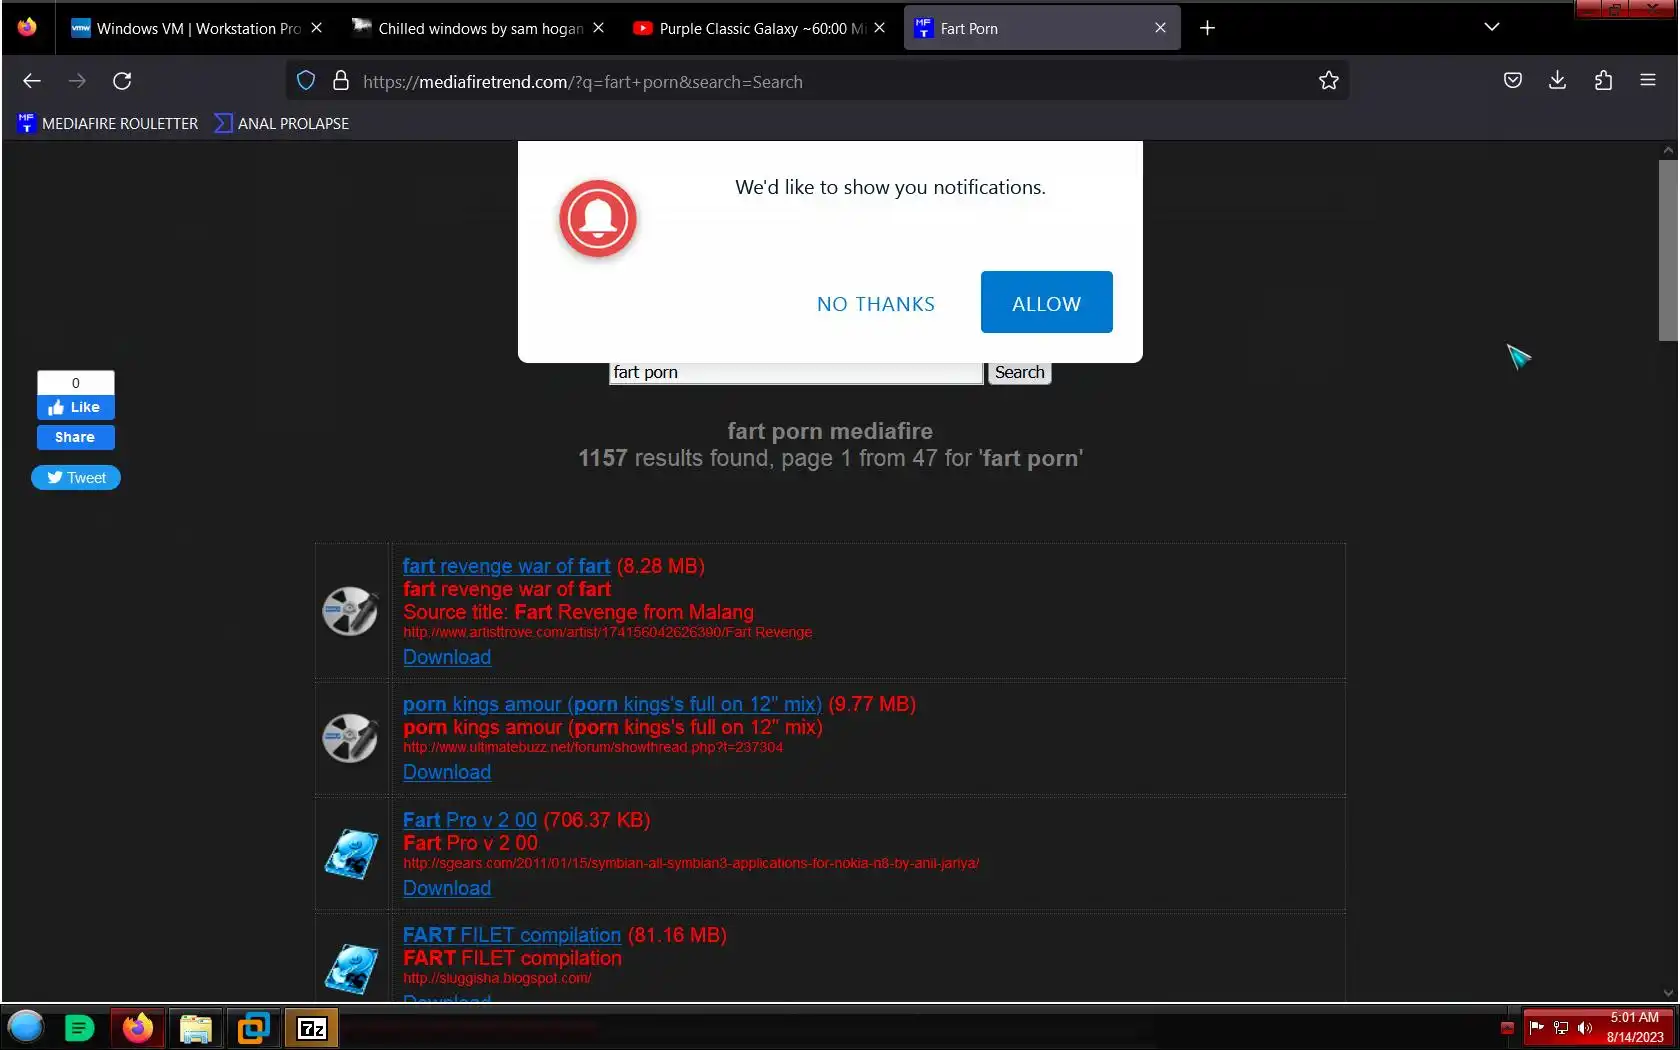
Task: Open a new browser tab
Action: click(x=1207, y=28)
